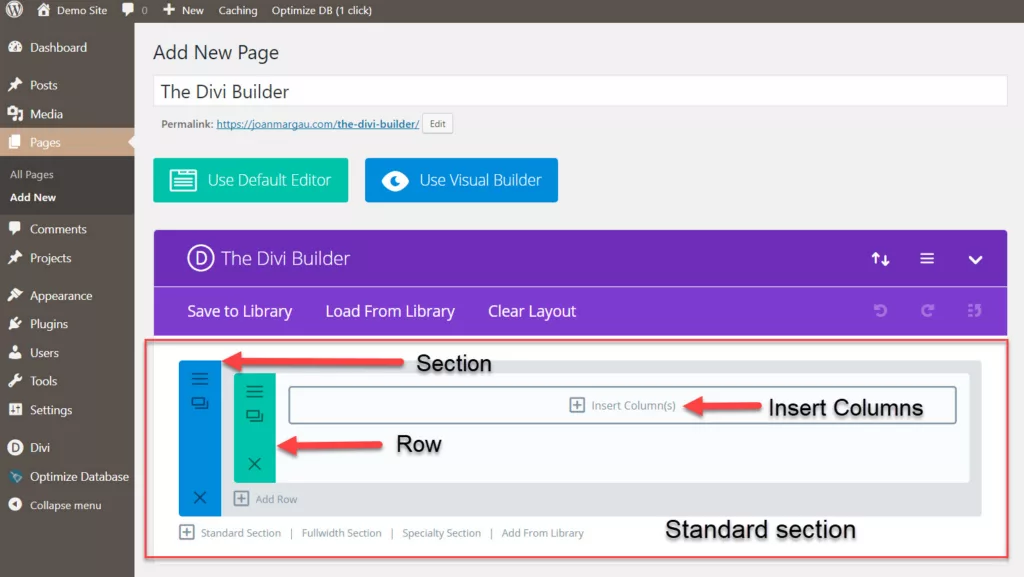Click Use Visual Builder button

click(461, 180)
